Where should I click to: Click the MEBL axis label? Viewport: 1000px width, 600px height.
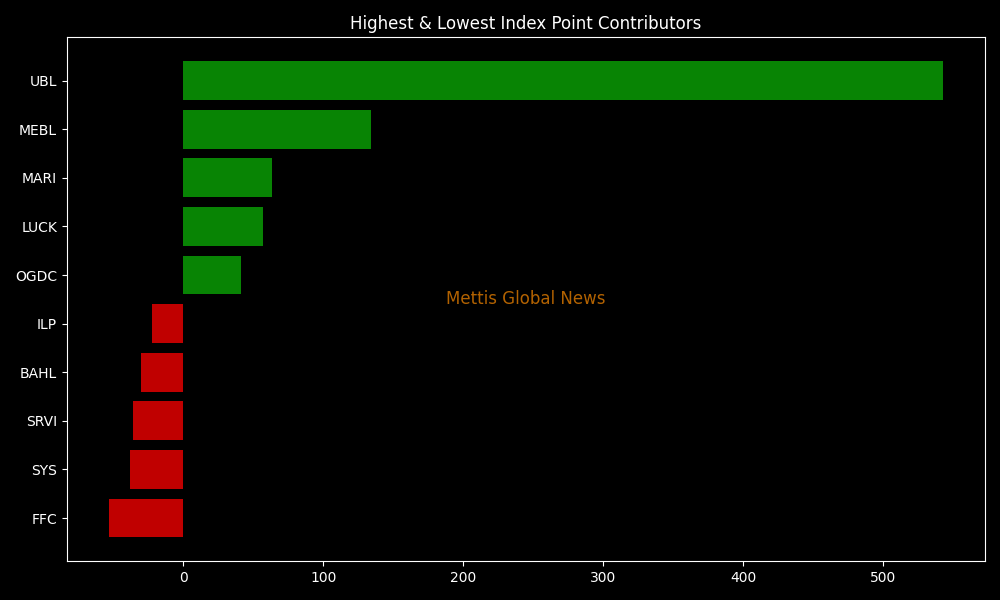click(38, 130)
